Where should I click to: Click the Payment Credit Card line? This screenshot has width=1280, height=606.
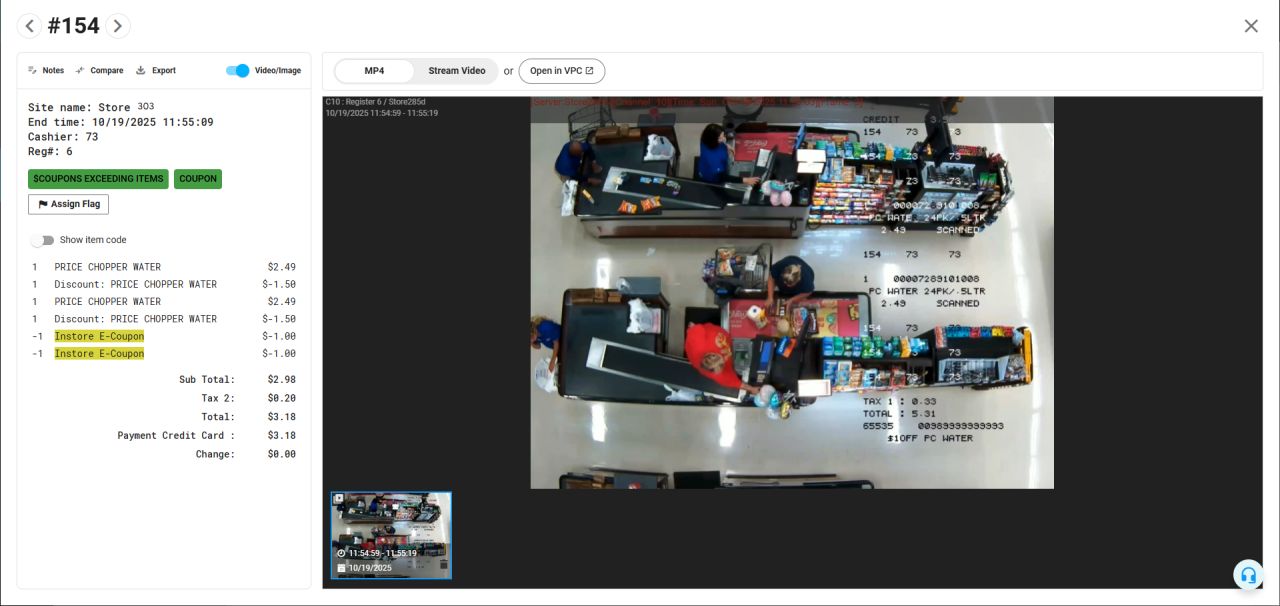point(206,435)
